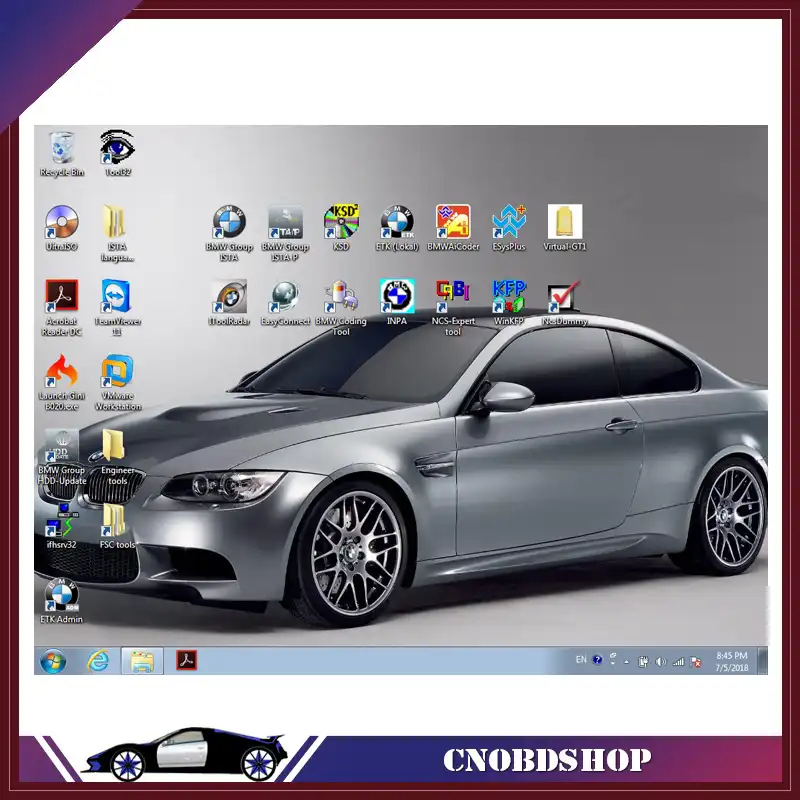The image size is (800, 800).
Task: Open Acrobat Reader DC desktop shortcut
Action: tap(62, 308)
